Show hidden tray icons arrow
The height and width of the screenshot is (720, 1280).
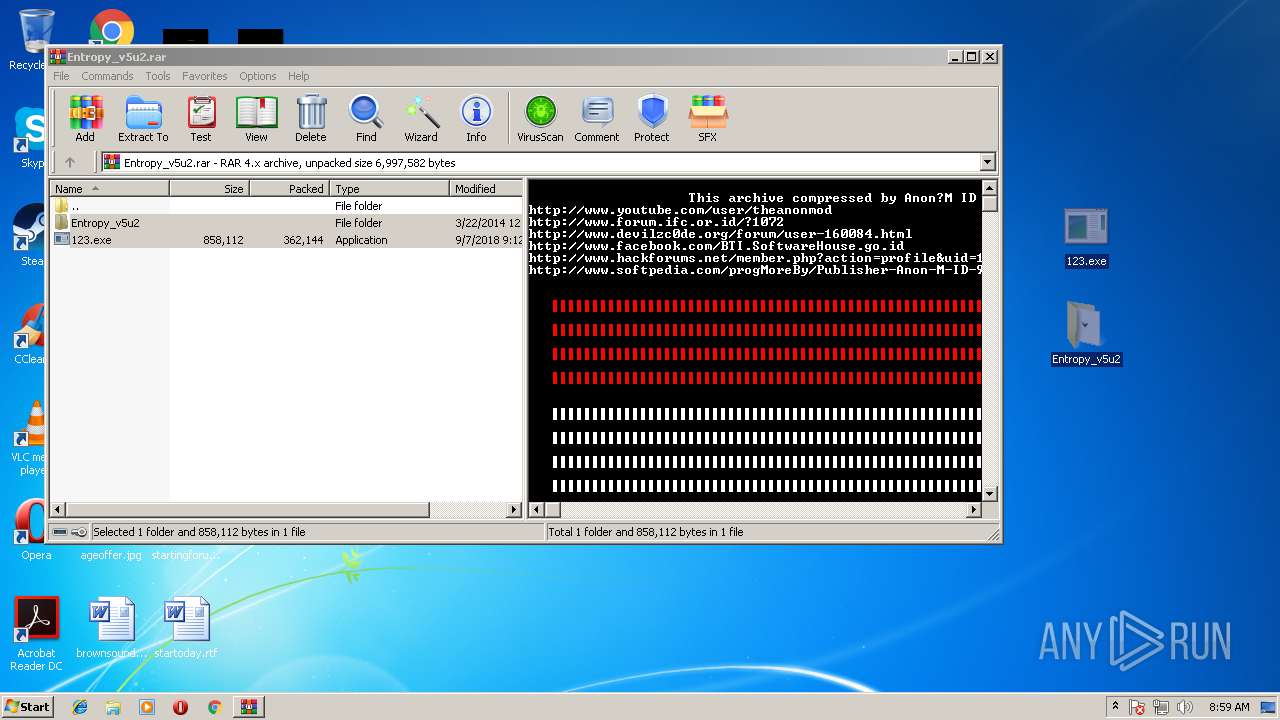pyautogui.click(x=1115, y=707)
